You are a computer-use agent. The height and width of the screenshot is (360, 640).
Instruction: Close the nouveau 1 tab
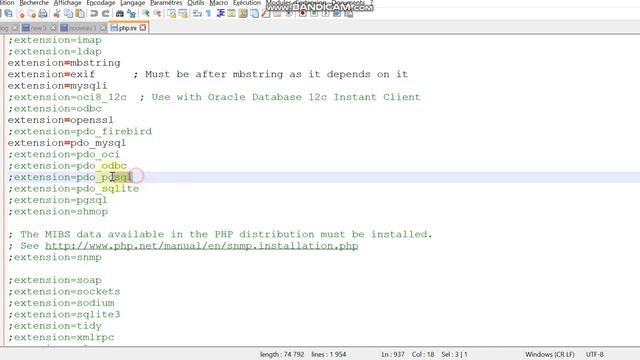coord(103,28)
